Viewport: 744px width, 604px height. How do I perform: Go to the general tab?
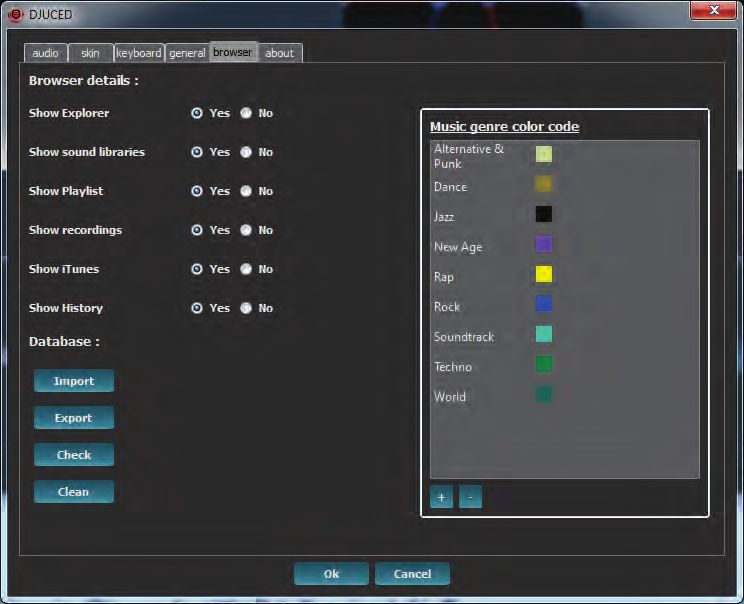187,53
